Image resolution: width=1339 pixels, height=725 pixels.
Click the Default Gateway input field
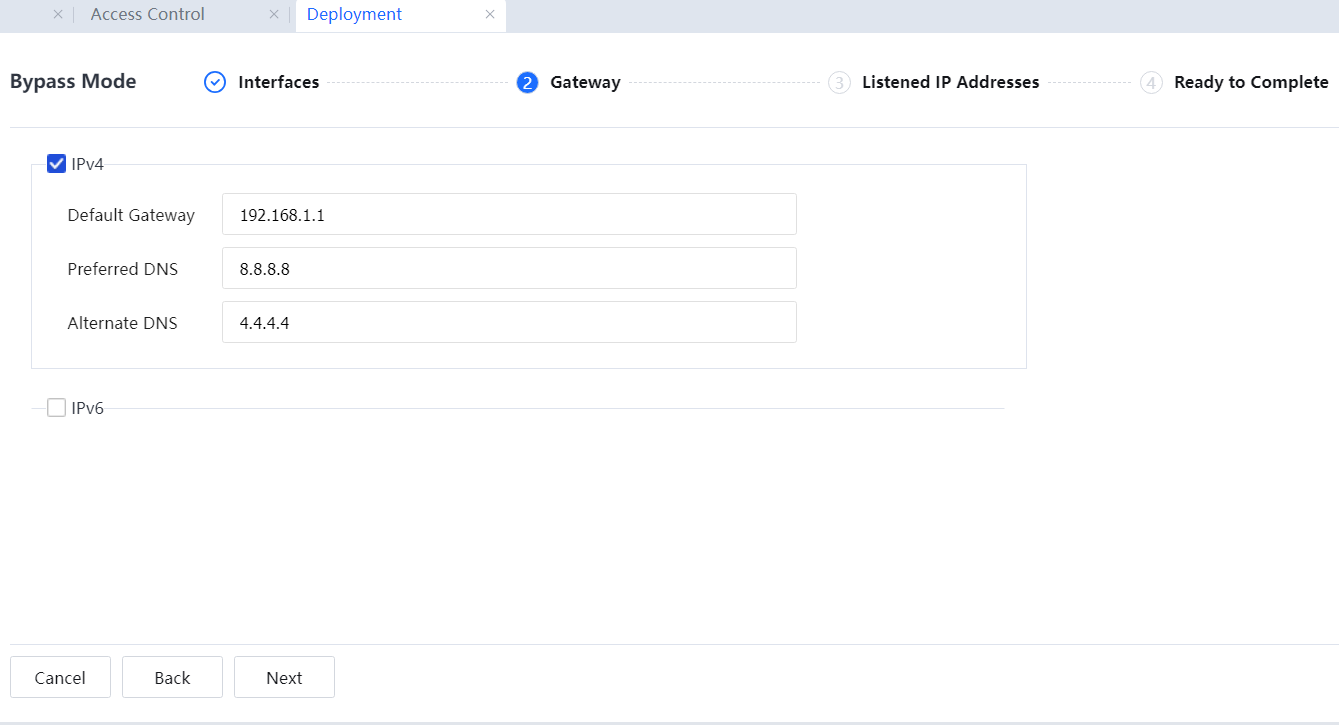509,215
